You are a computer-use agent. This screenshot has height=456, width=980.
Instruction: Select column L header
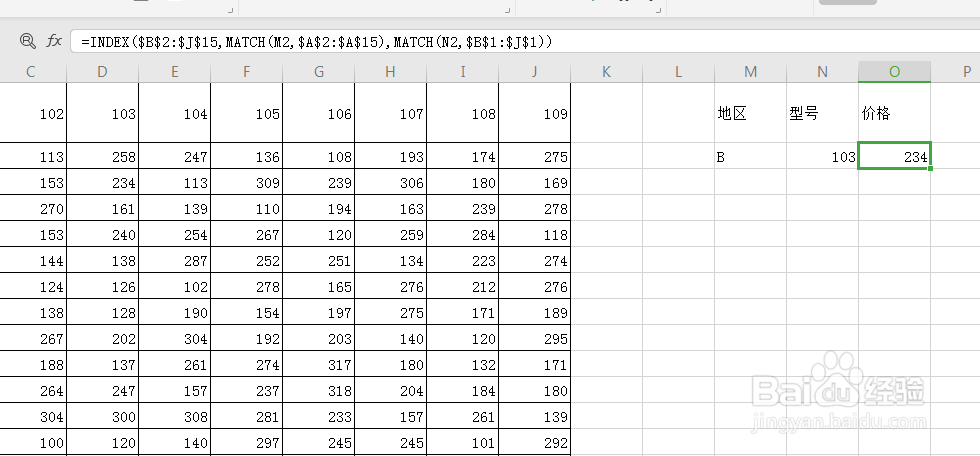pyautogui.click(x=679, y=72)
